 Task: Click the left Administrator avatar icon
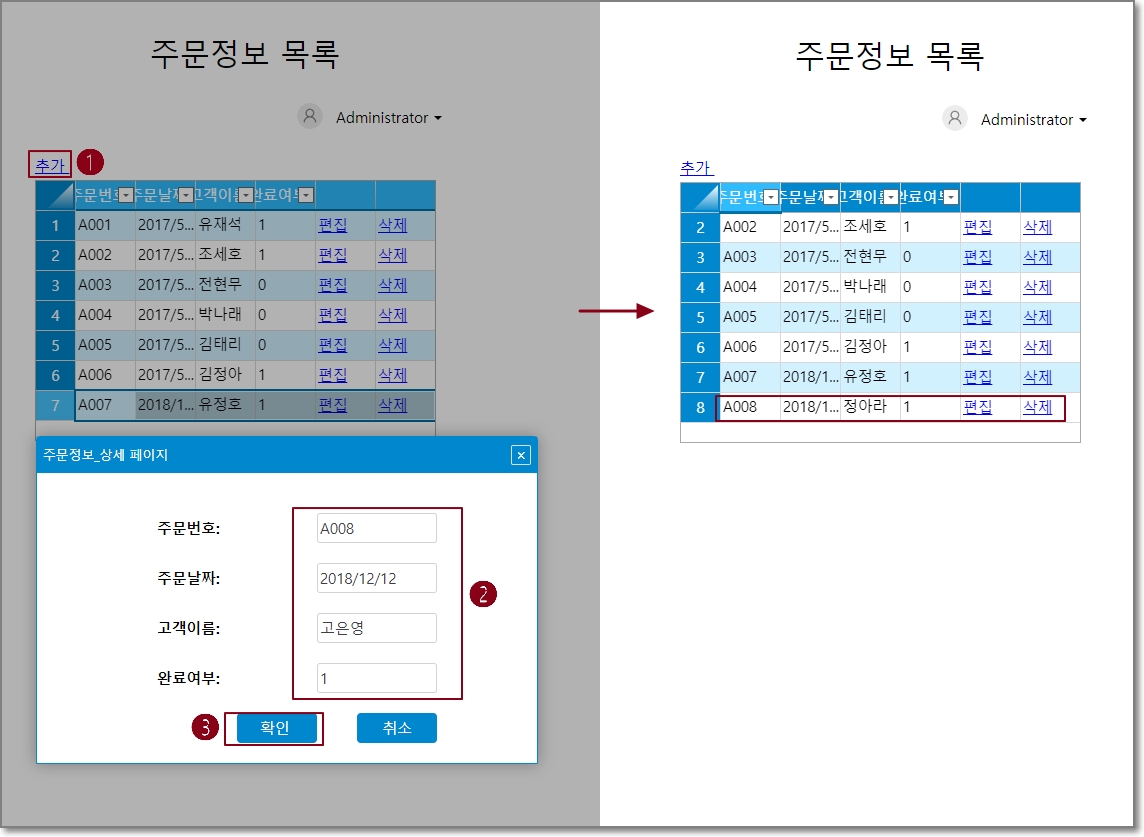(310, 117)
